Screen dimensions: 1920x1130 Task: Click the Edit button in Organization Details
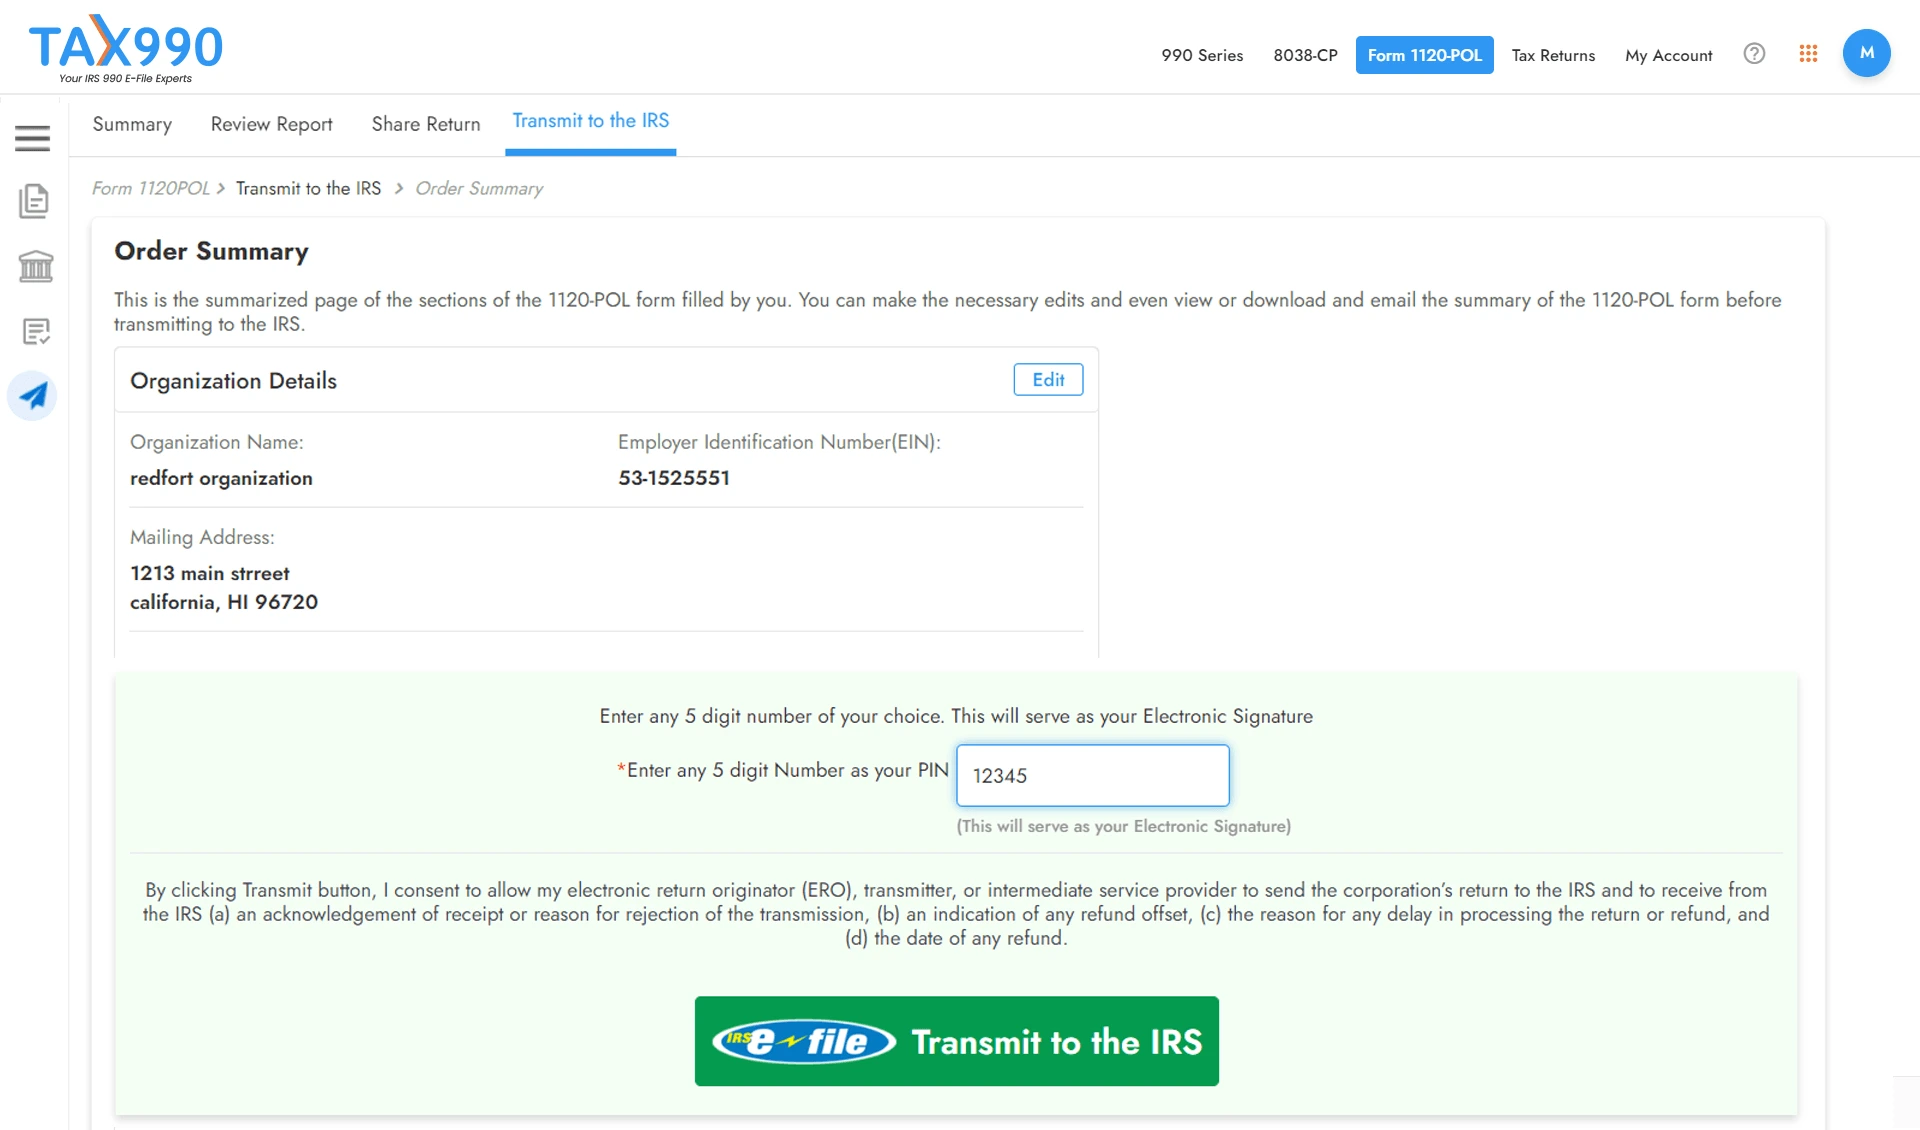pos(1049,379)
